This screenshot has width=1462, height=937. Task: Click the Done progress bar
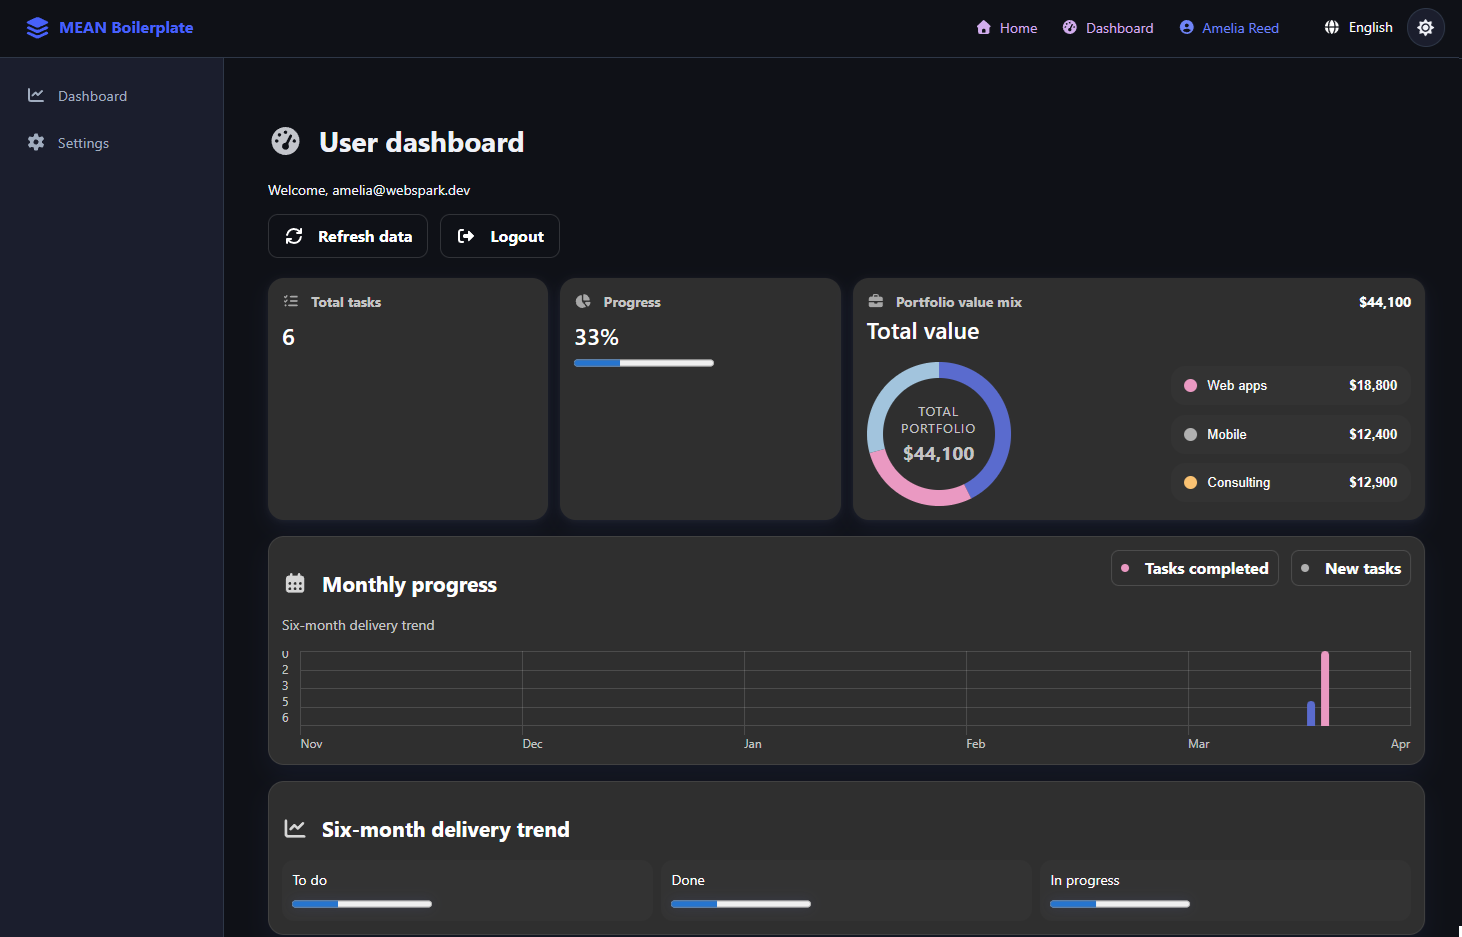741,904
